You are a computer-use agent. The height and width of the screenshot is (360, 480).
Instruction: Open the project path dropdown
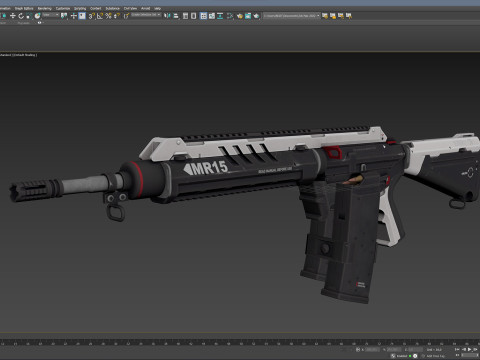(292, 16)
